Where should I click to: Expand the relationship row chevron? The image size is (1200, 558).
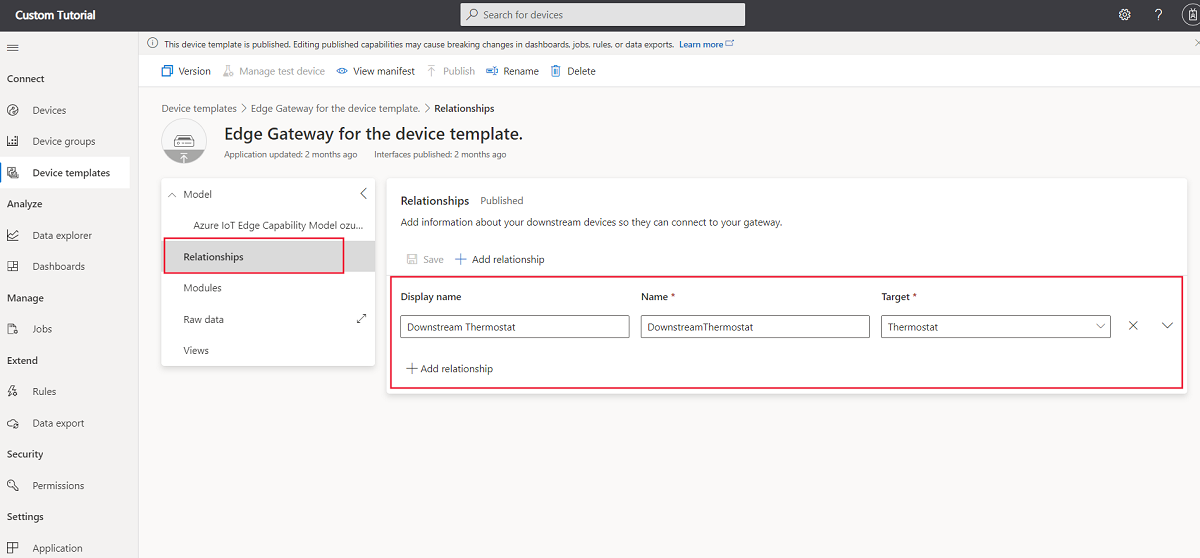1167,326
